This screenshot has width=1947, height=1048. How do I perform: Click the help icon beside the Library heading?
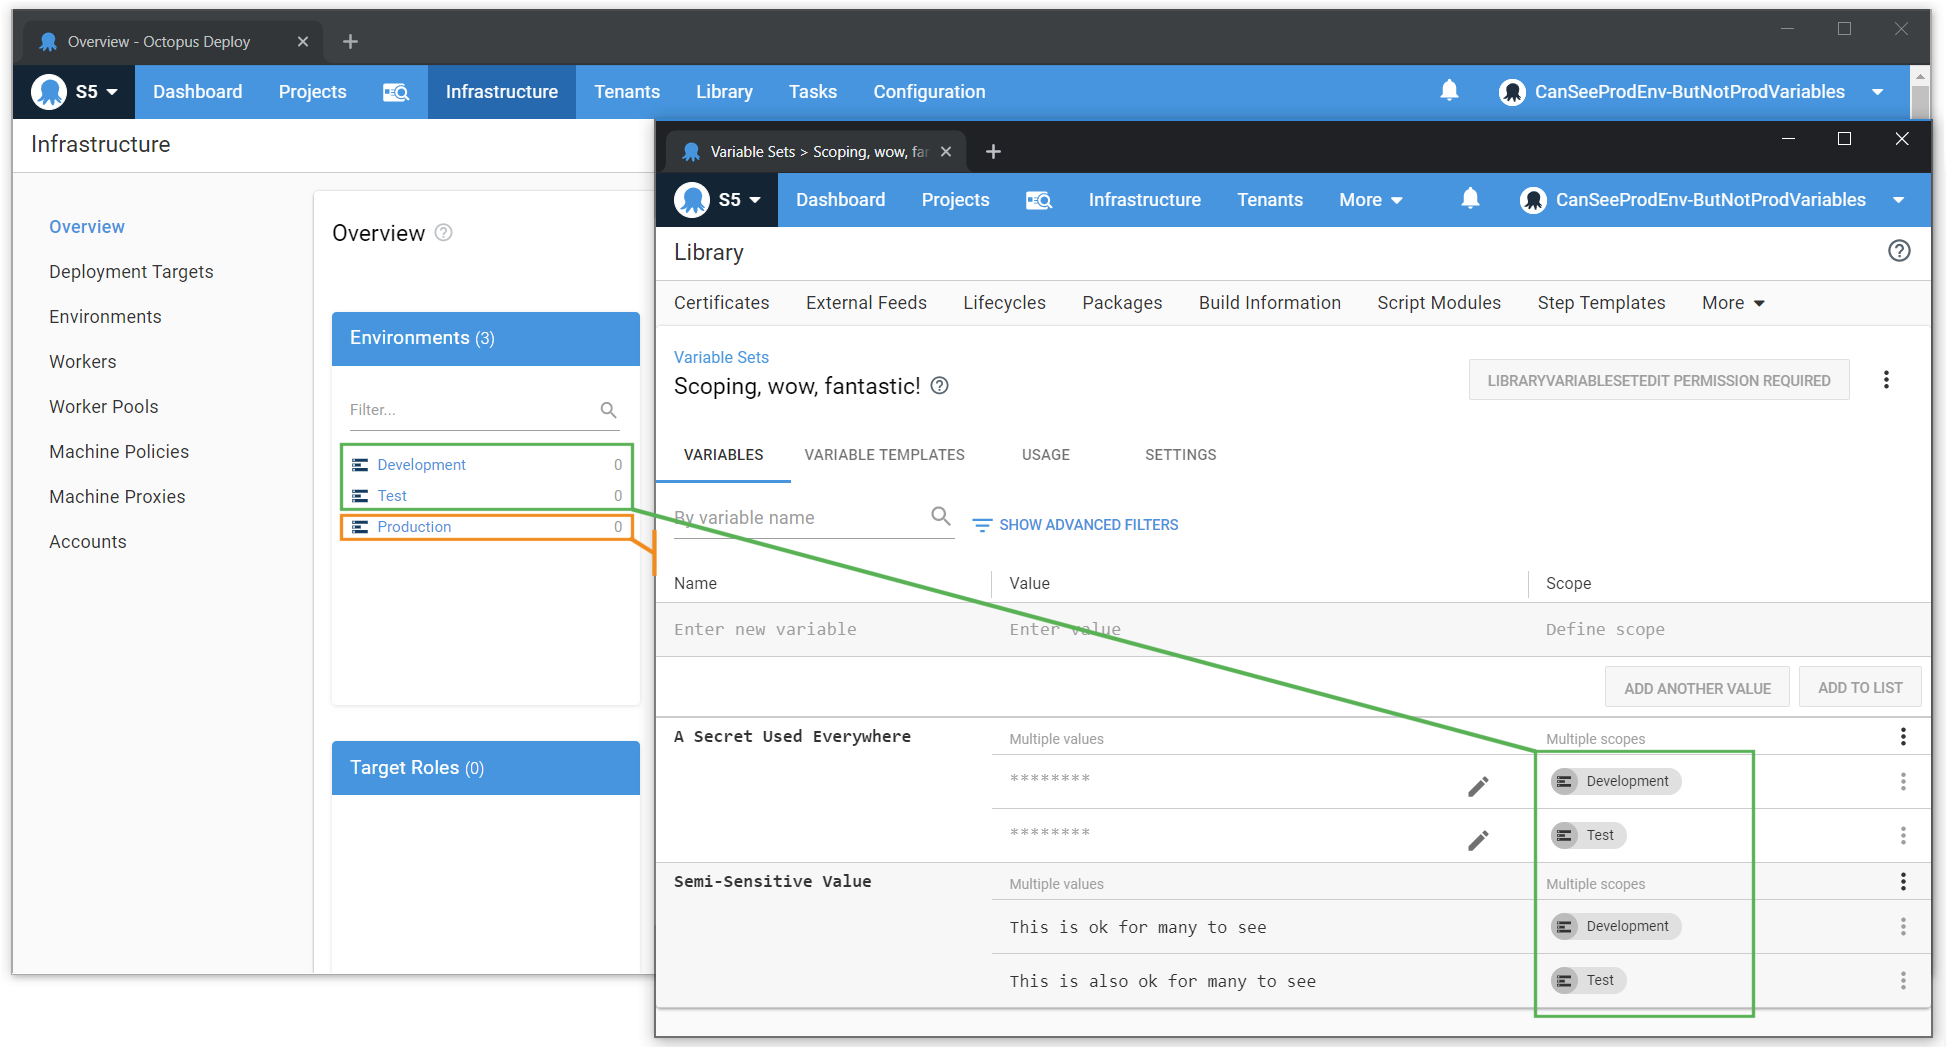coord(1898,251)
